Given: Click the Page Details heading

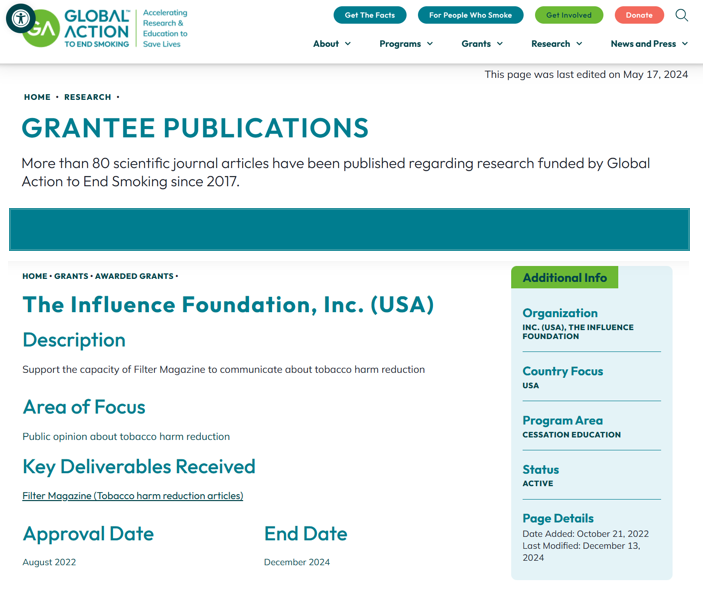Looking at the screenshot, I should pyautogui.click(x=558, y=519).
